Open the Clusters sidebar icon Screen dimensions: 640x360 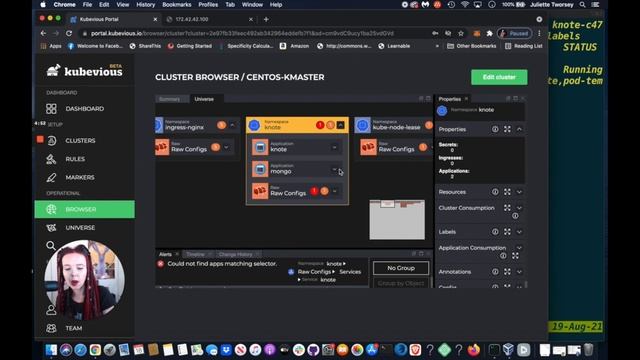pyautogui.click(x=51, y=140)
